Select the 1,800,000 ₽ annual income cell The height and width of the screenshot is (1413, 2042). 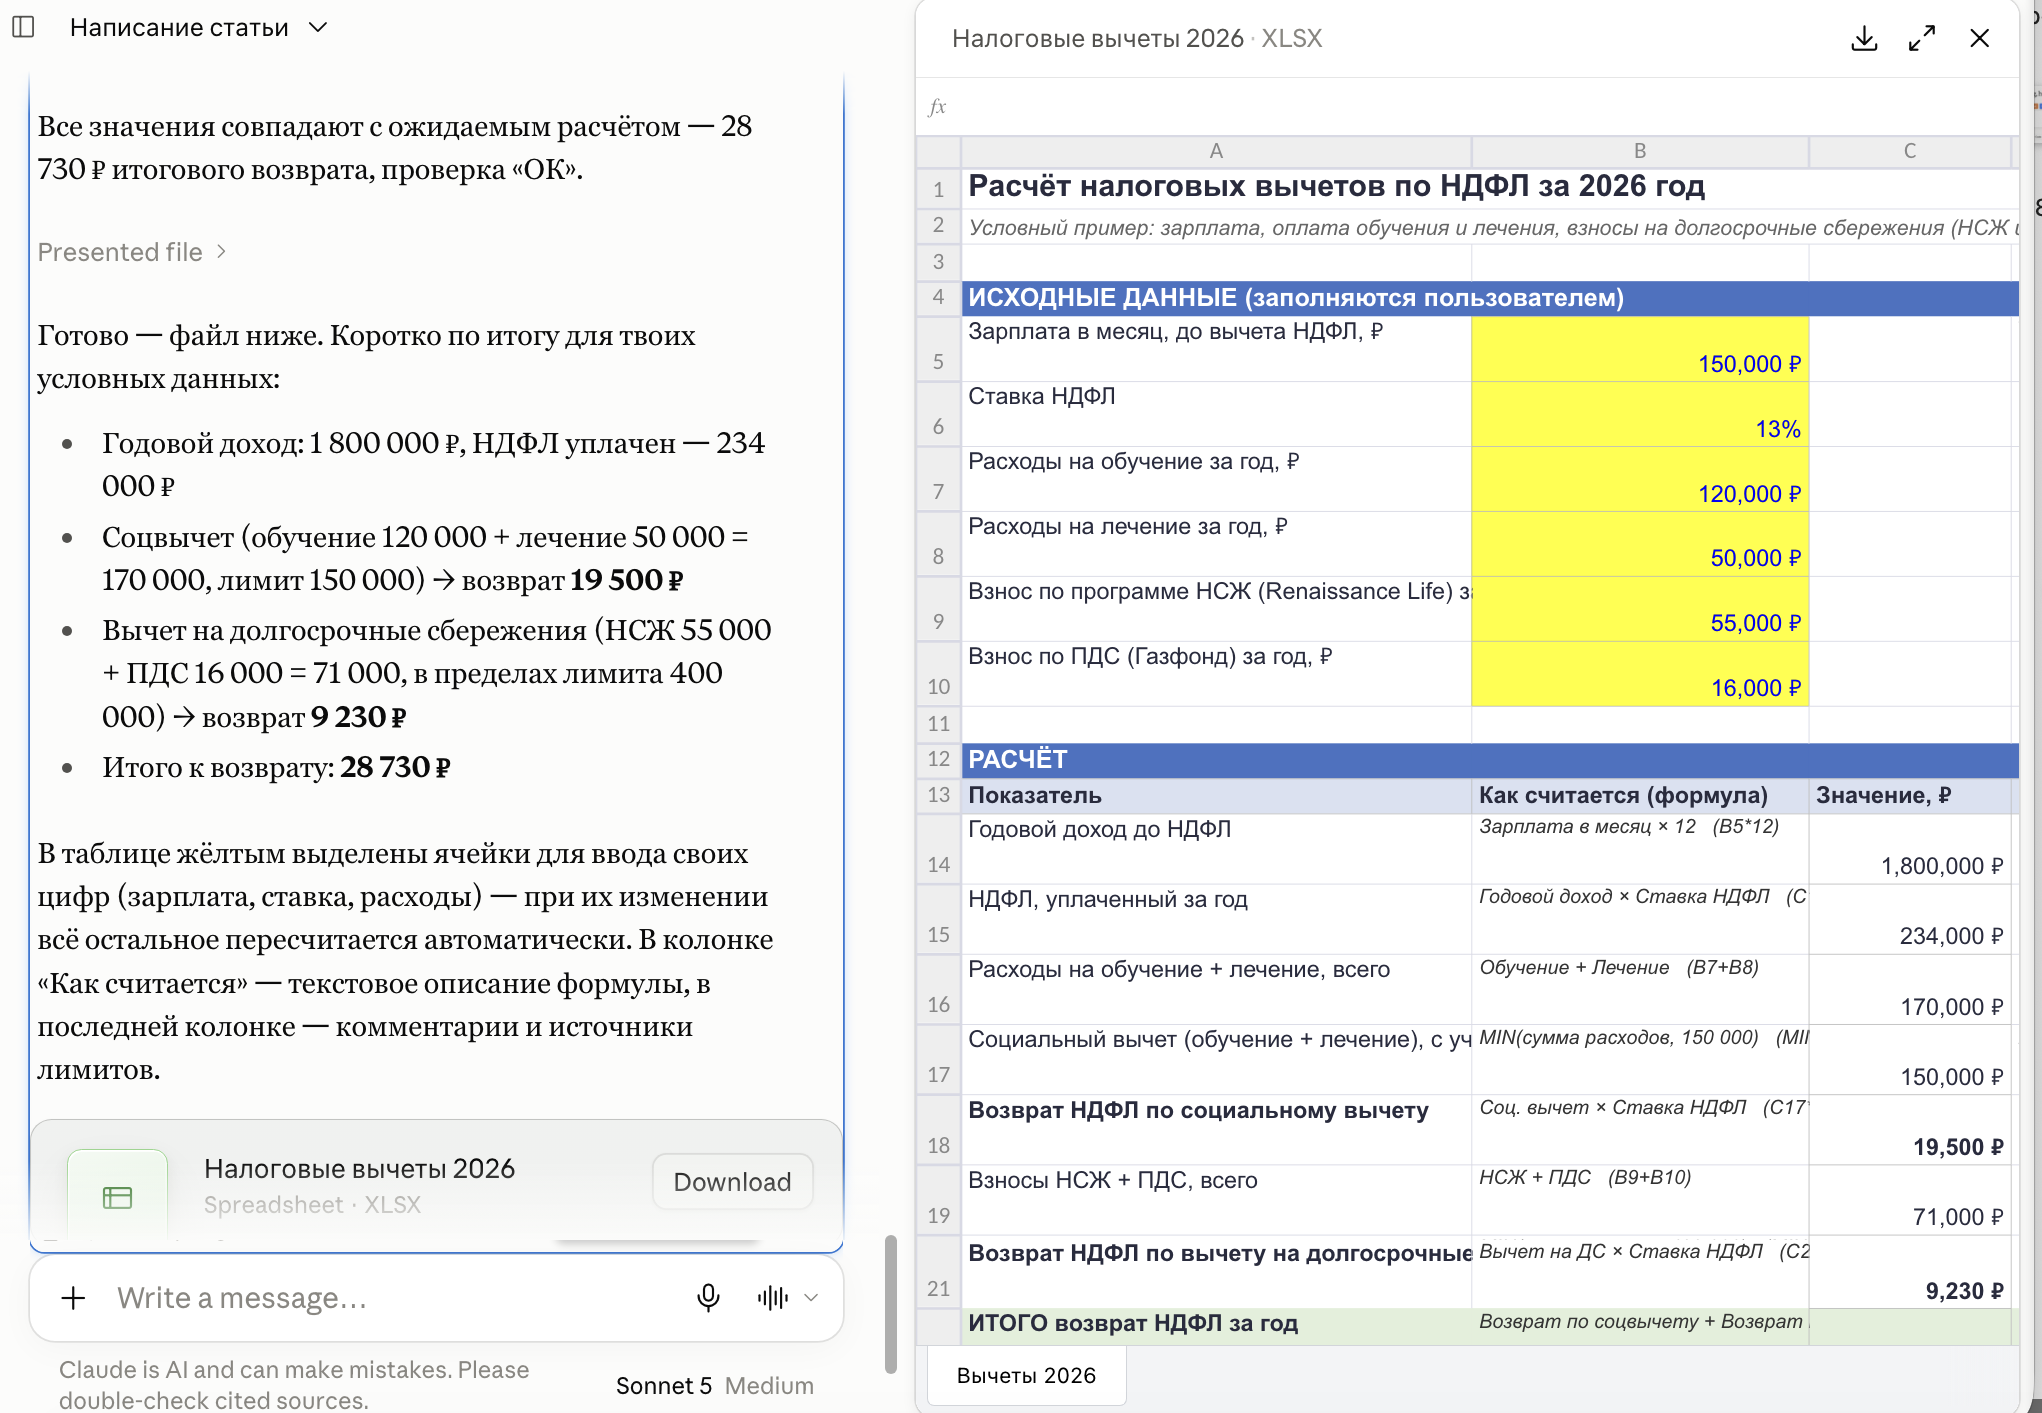(1910, 849)
